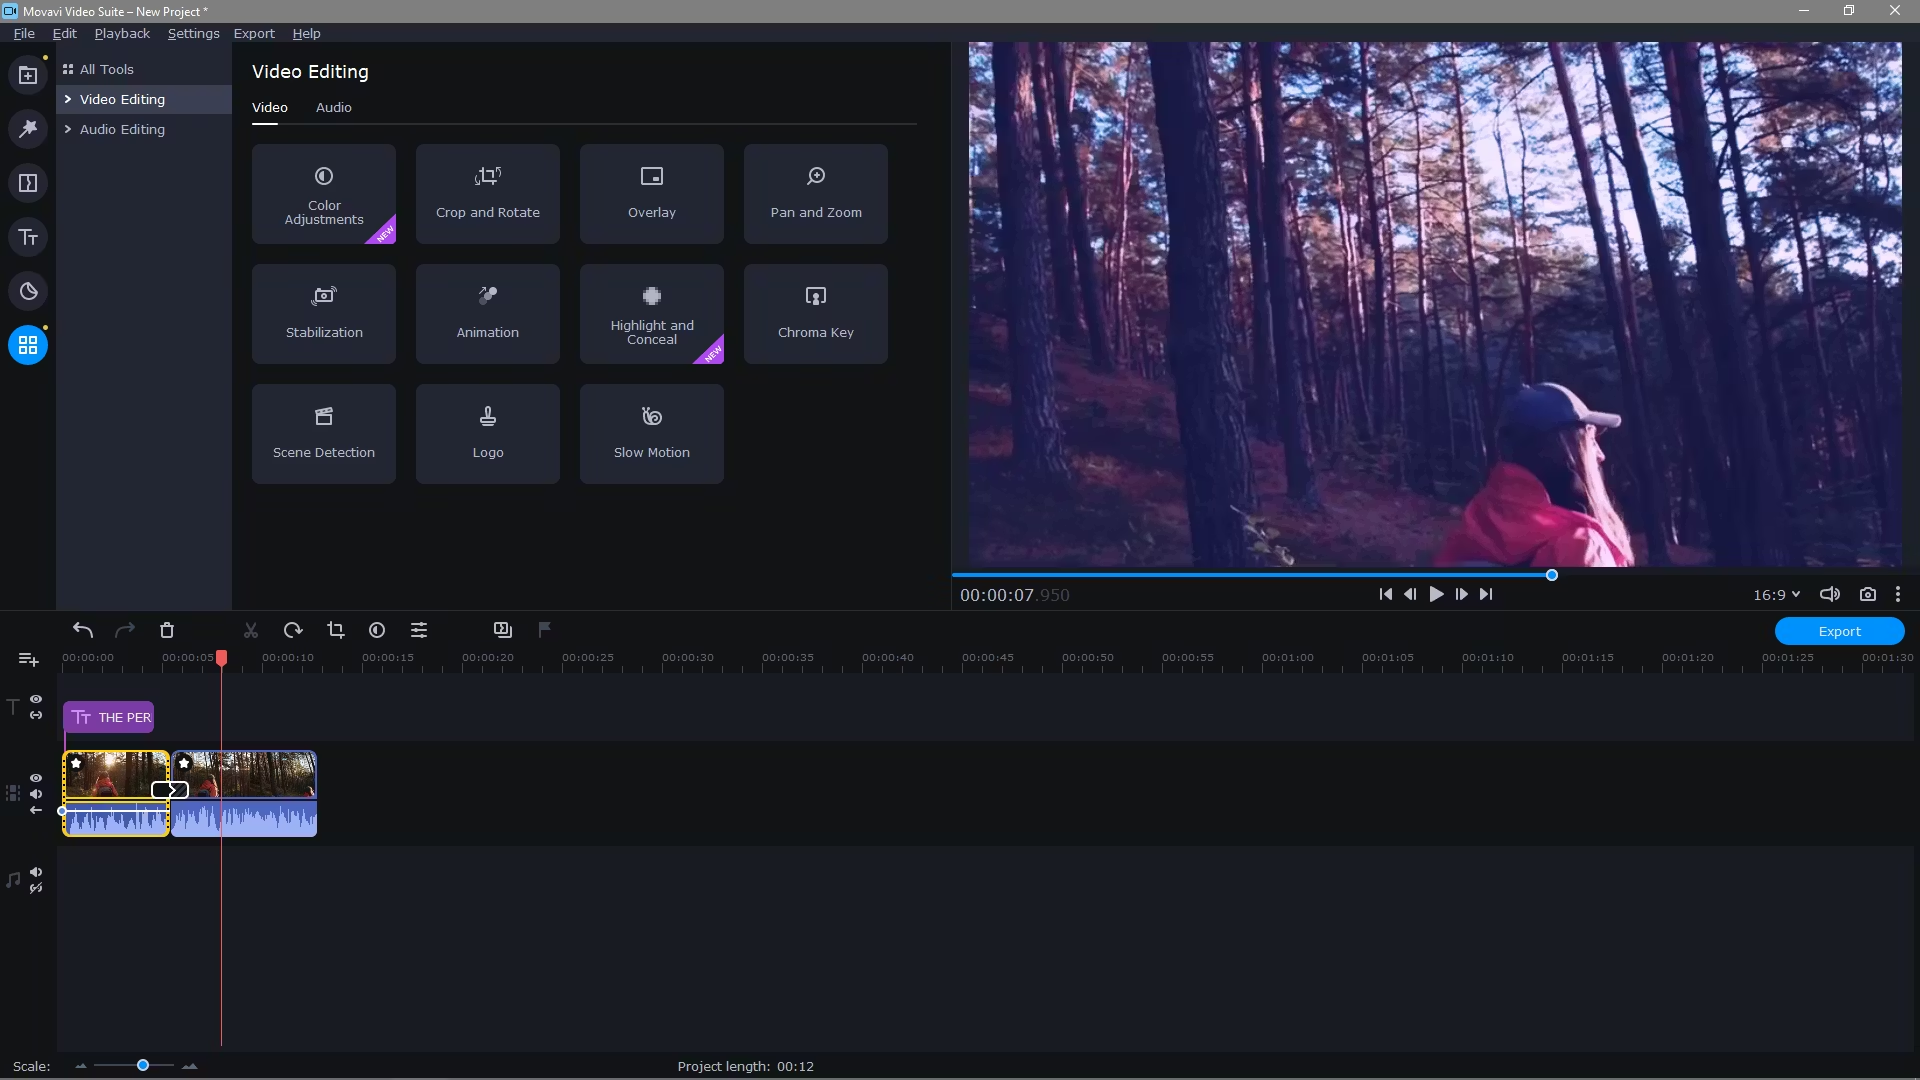Open the Stabilization tool
Screen dimensions: 1920x1080
323,313
